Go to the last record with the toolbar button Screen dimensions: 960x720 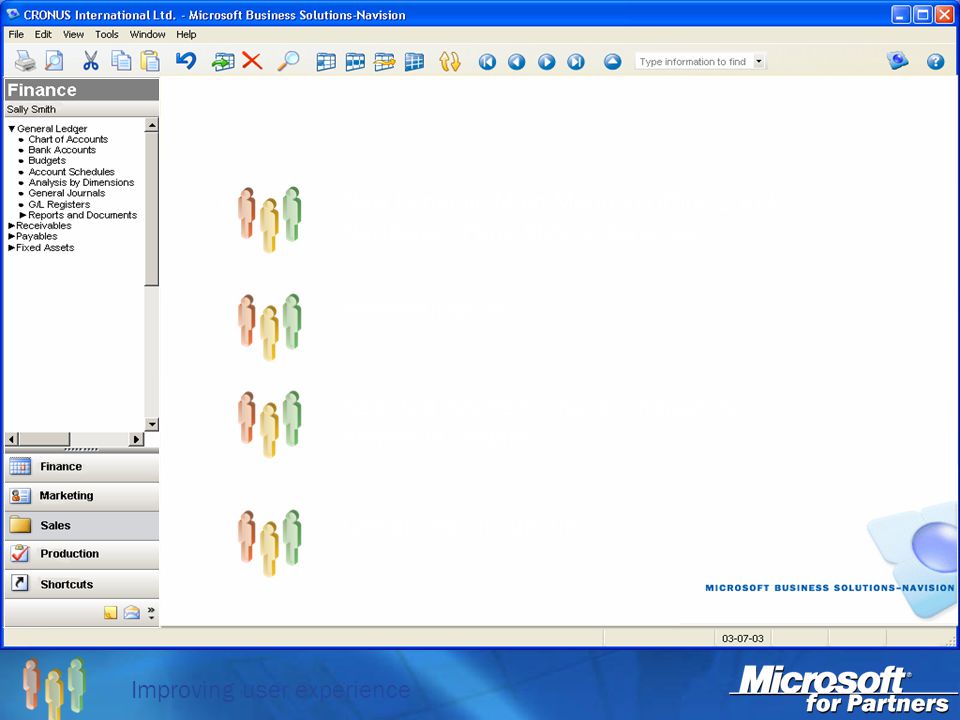(576, 62)
